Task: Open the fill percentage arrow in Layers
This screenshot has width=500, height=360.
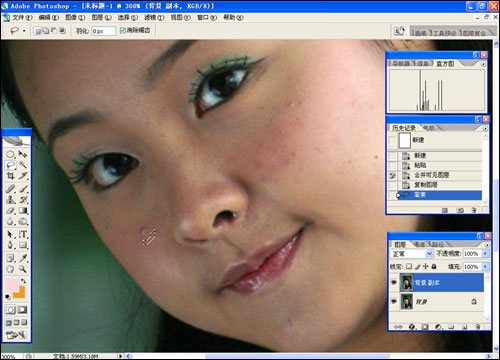Action: coord(485,267)
